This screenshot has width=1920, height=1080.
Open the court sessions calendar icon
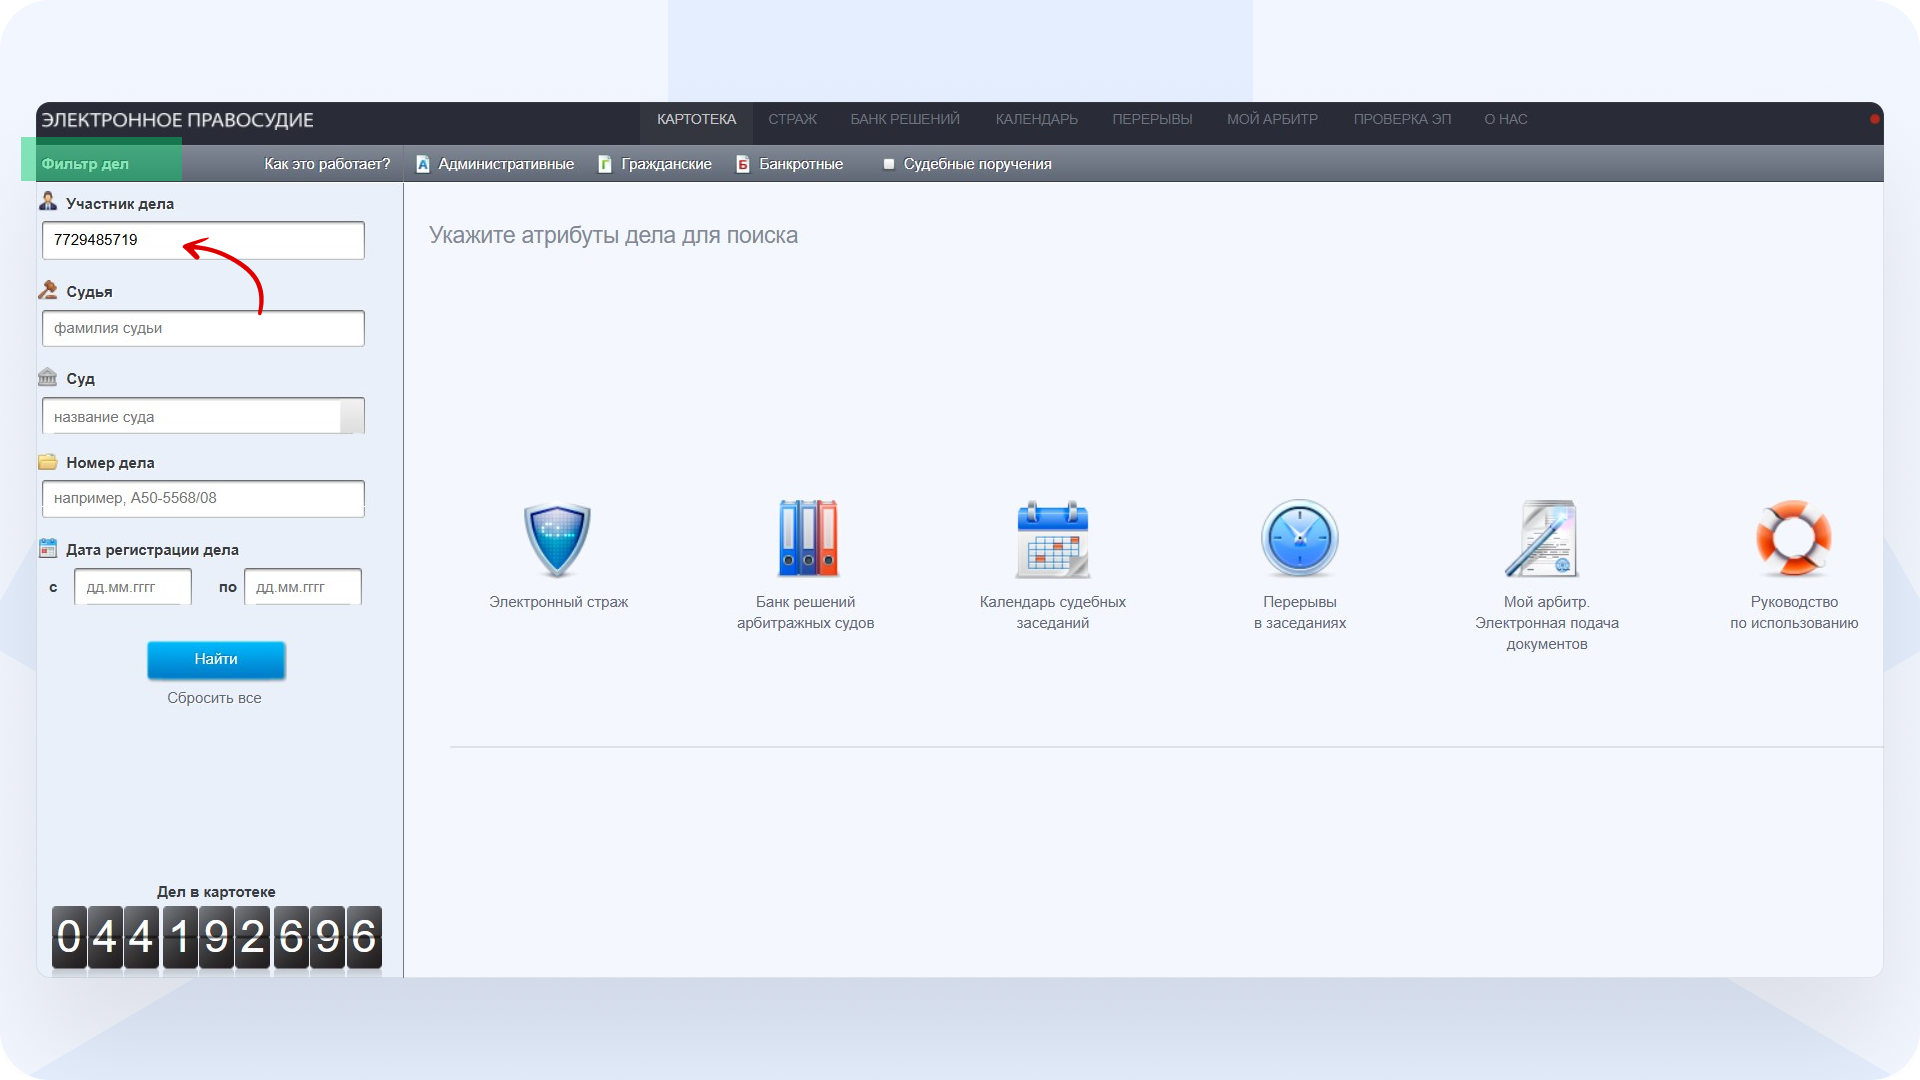1052,539
